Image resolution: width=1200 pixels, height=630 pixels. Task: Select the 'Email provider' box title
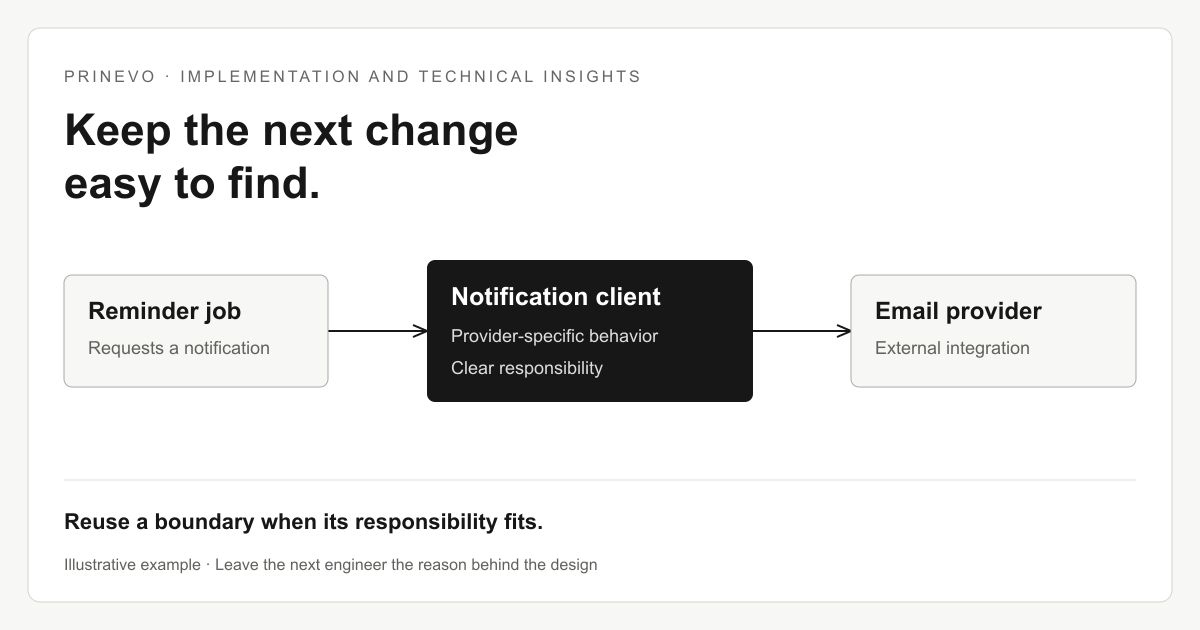[x=958, y=311]
